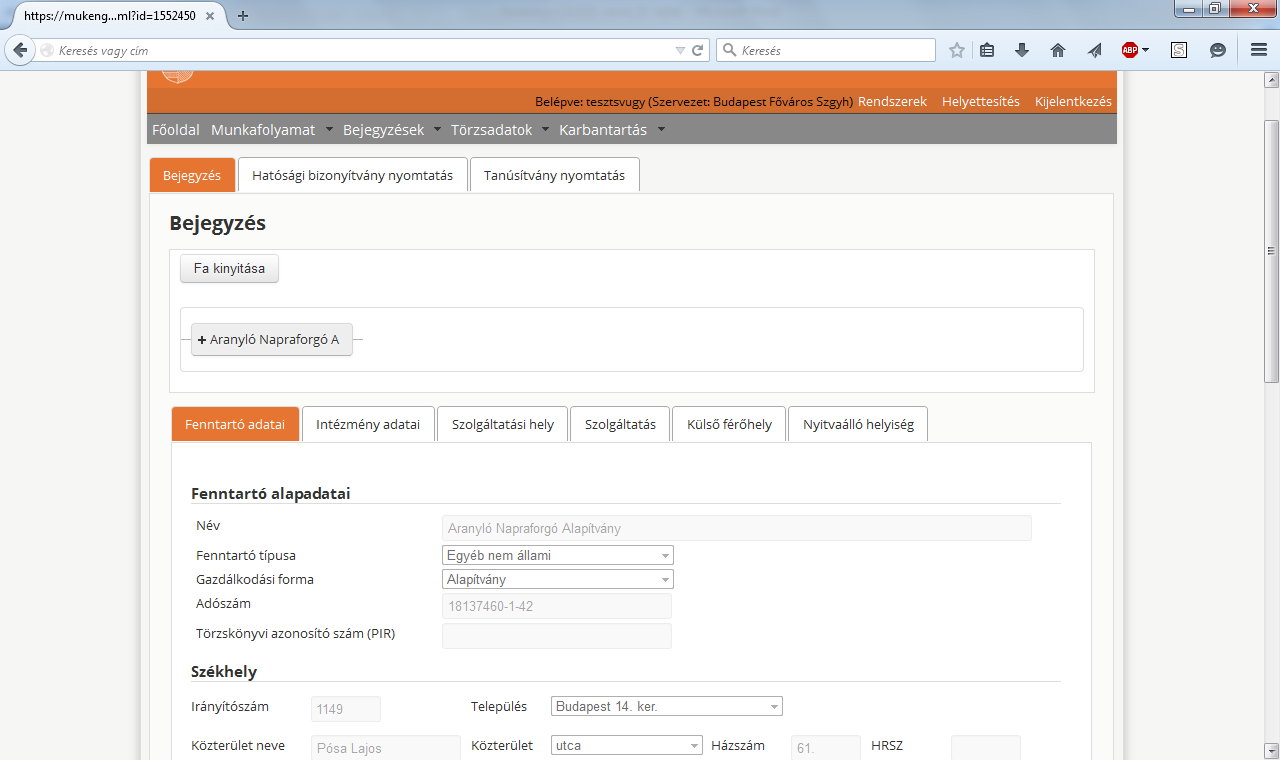The width and height of the screenshot is (1280, 760).
Task: Close the mukeng browser tab
Action: pos(212,16)
